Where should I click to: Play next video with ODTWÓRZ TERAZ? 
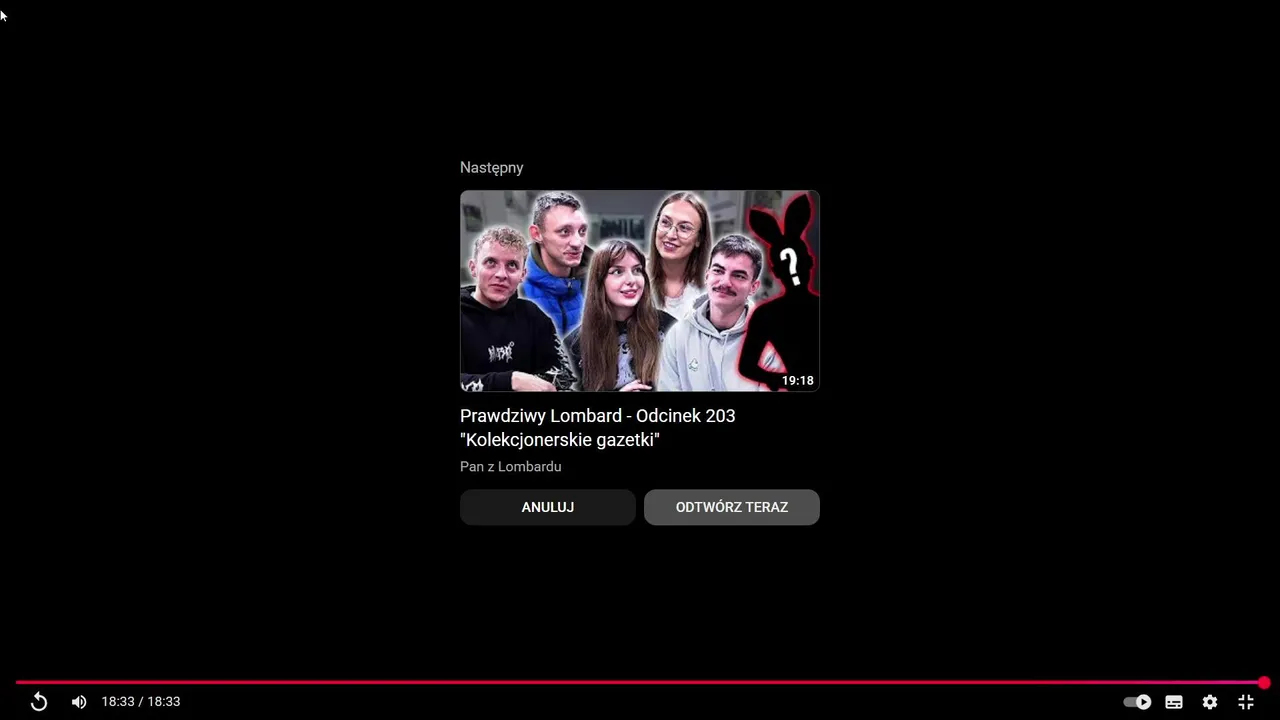pyautogui.click(x=732, y=507)
